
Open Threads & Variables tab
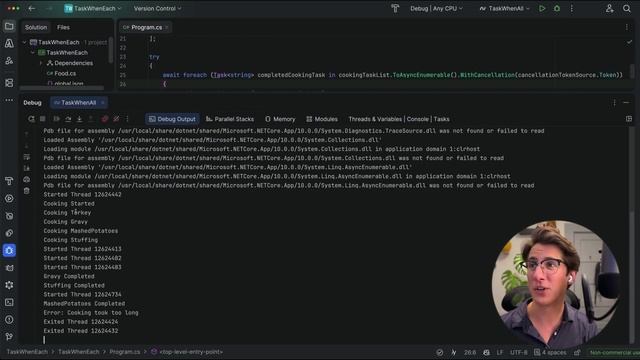pos(375,119)
